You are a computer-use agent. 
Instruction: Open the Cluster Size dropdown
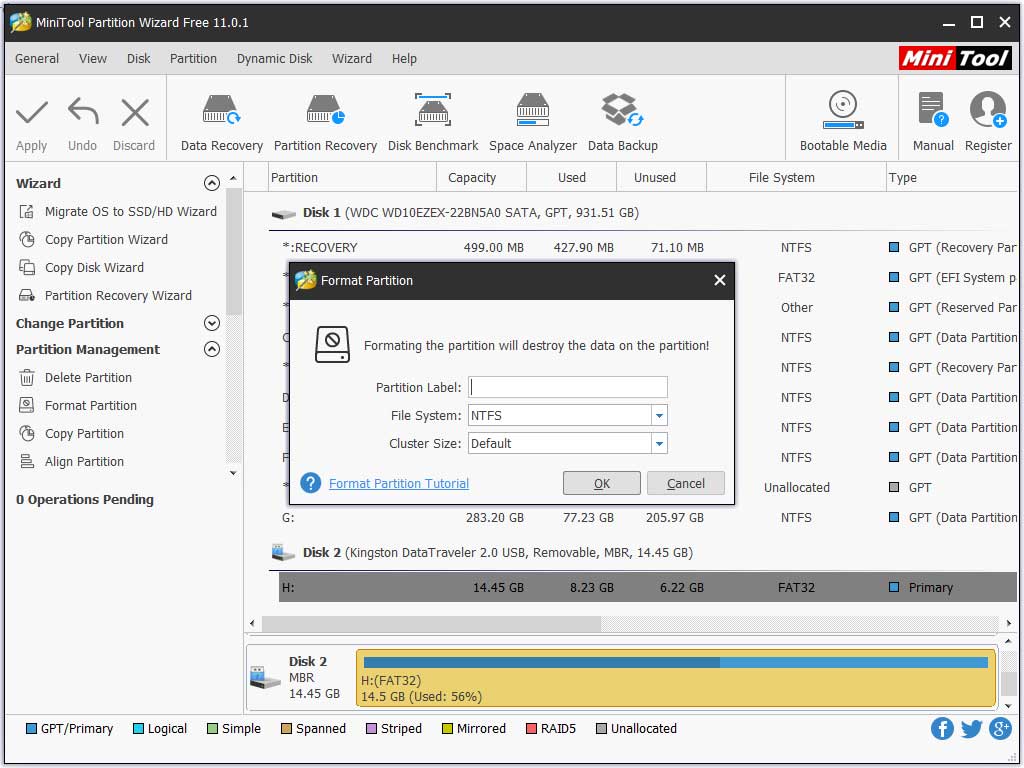(659, 444)
